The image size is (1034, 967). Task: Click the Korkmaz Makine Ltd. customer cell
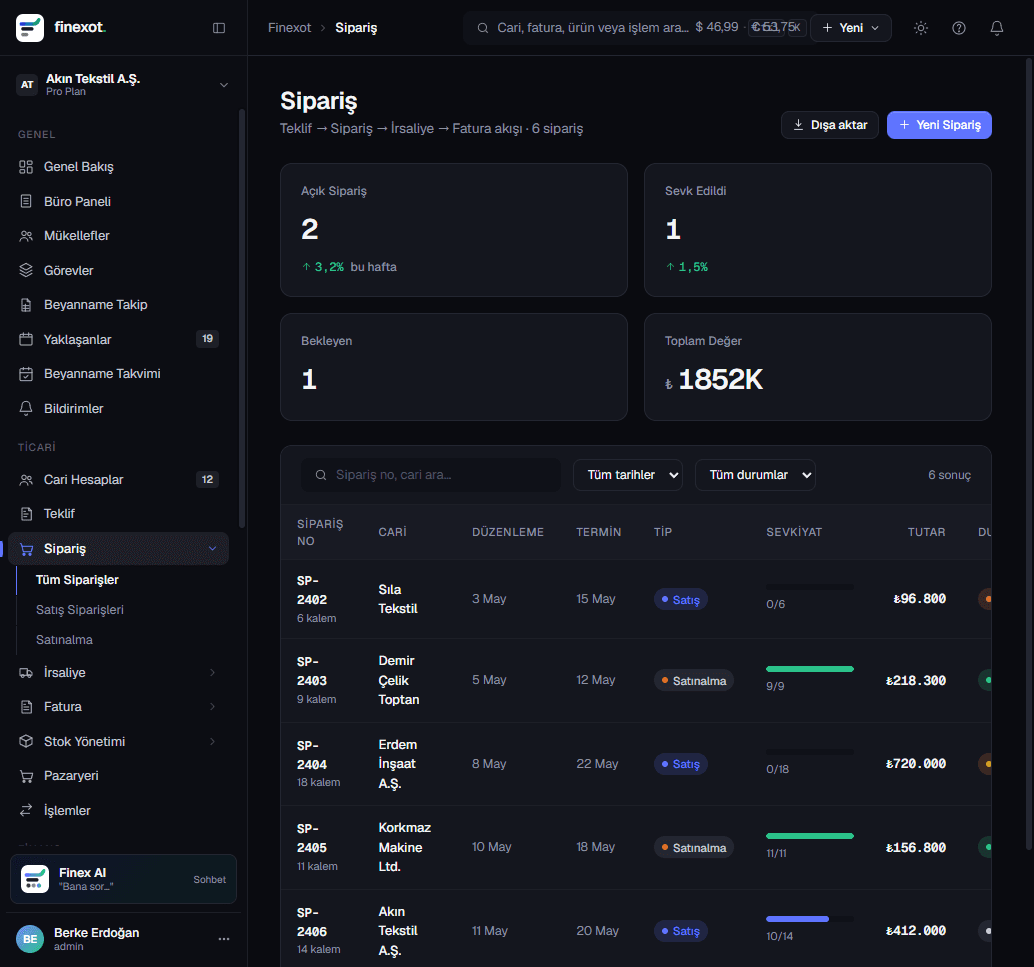tap(404, 847)
